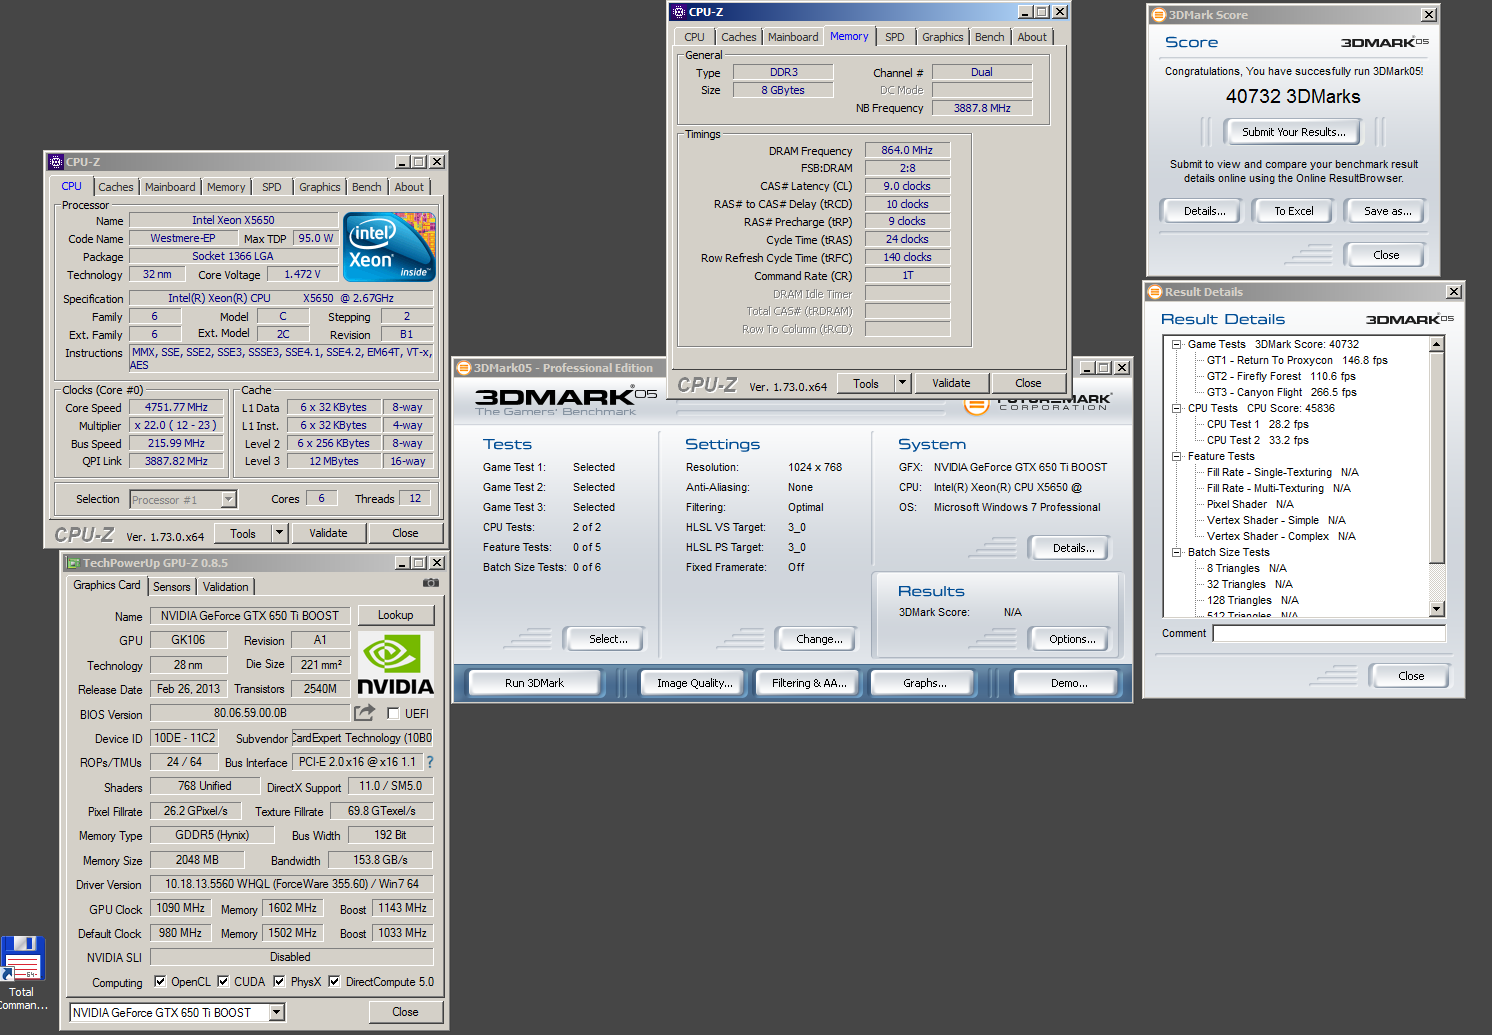Open the Total Commander desktop shortcut
The height and width of the screenshot is (1035, 1492).
click(22, 973)
